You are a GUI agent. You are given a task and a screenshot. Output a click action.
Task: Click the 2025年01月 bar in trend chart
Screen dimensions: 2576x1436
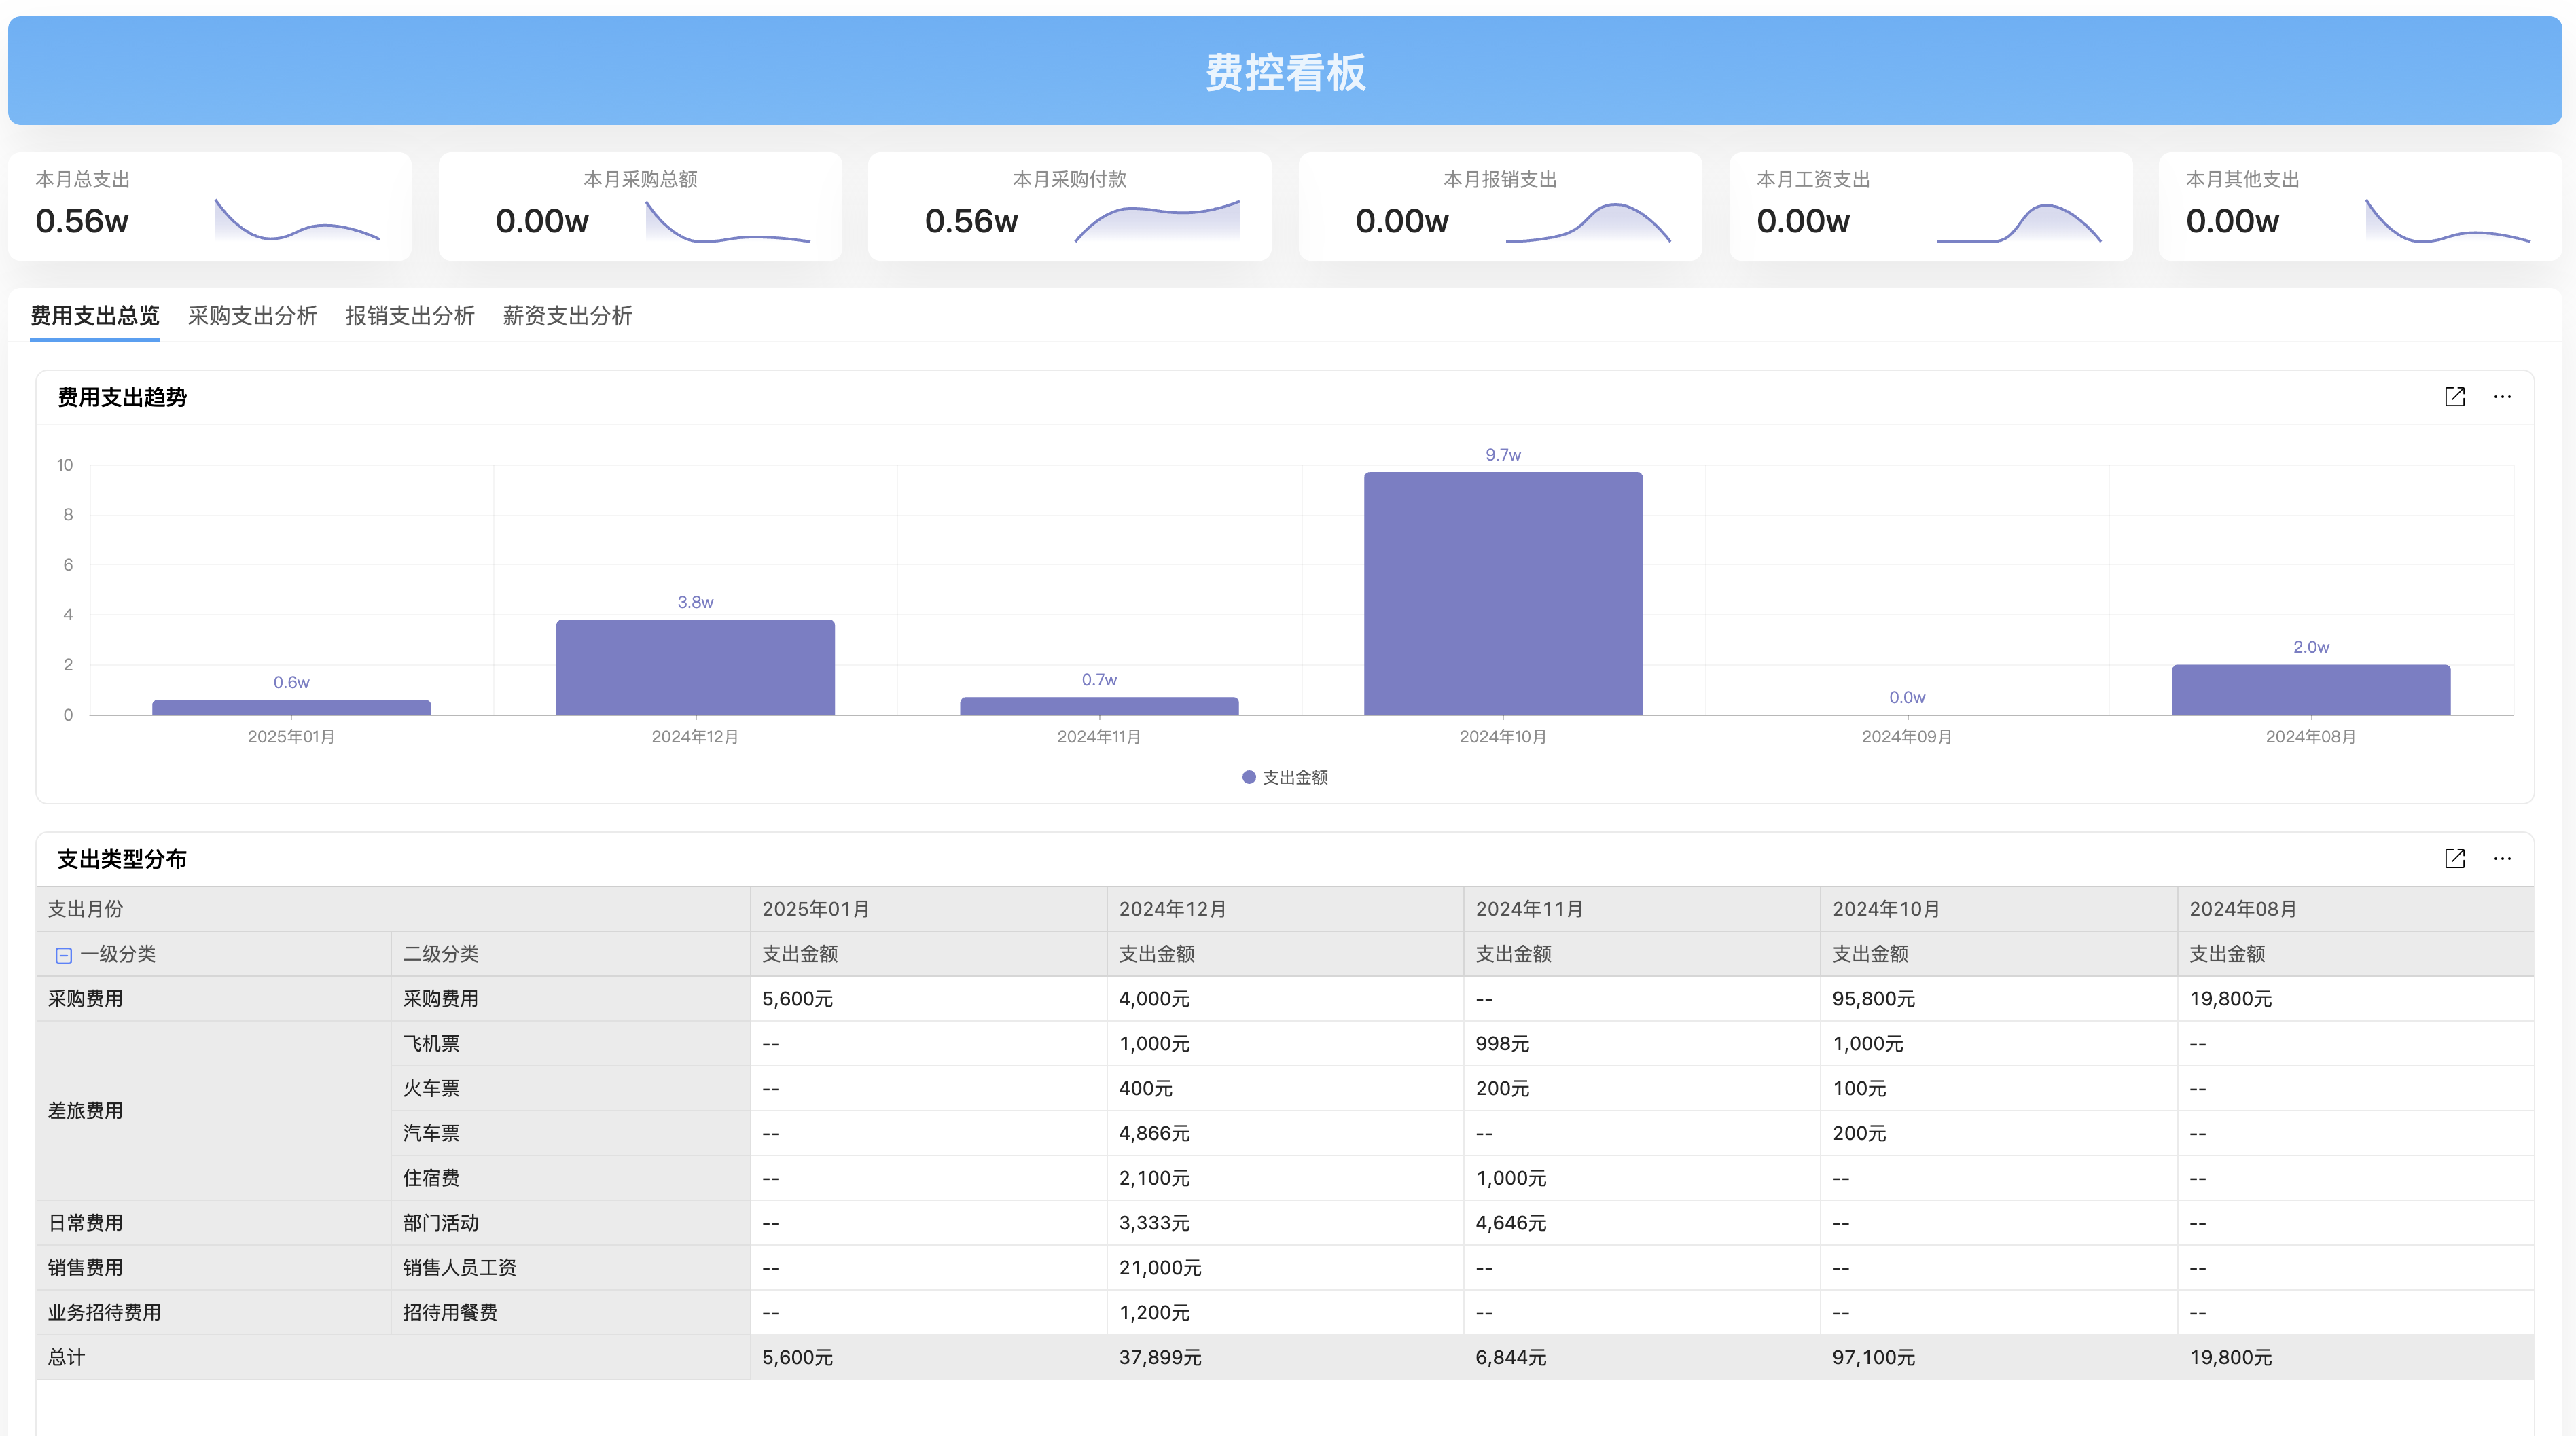pyautogui.click(x=291, y=707)
